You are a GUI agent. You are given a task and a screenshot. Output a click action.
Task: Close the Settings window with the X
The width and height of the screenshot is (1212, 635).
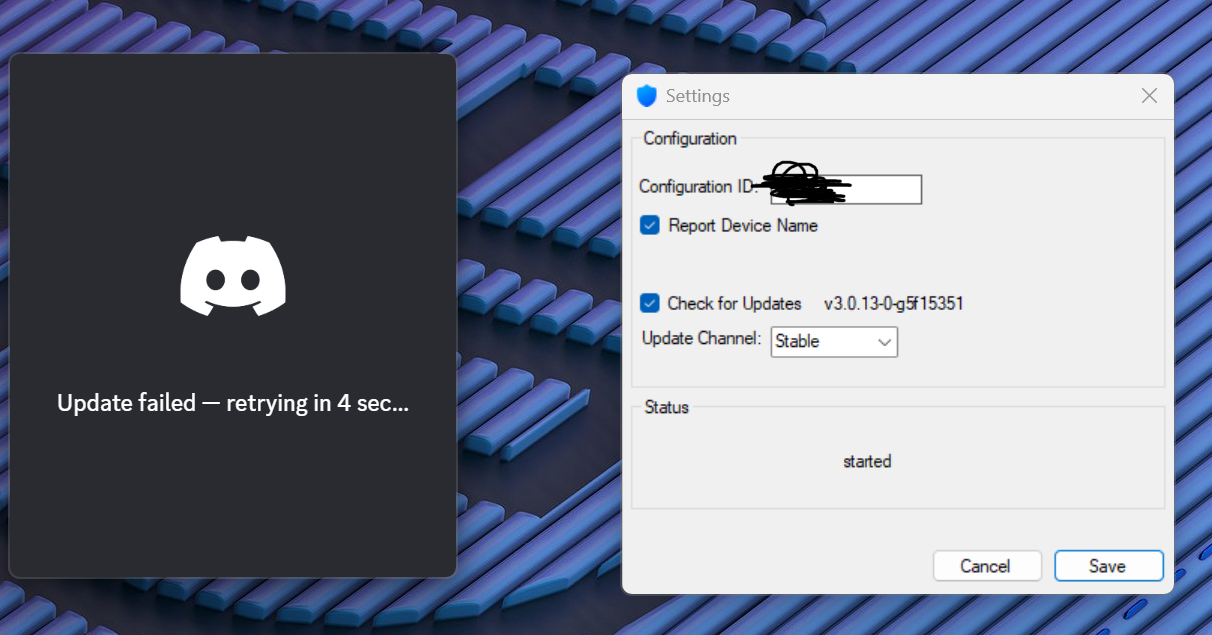pos(1149,96)
